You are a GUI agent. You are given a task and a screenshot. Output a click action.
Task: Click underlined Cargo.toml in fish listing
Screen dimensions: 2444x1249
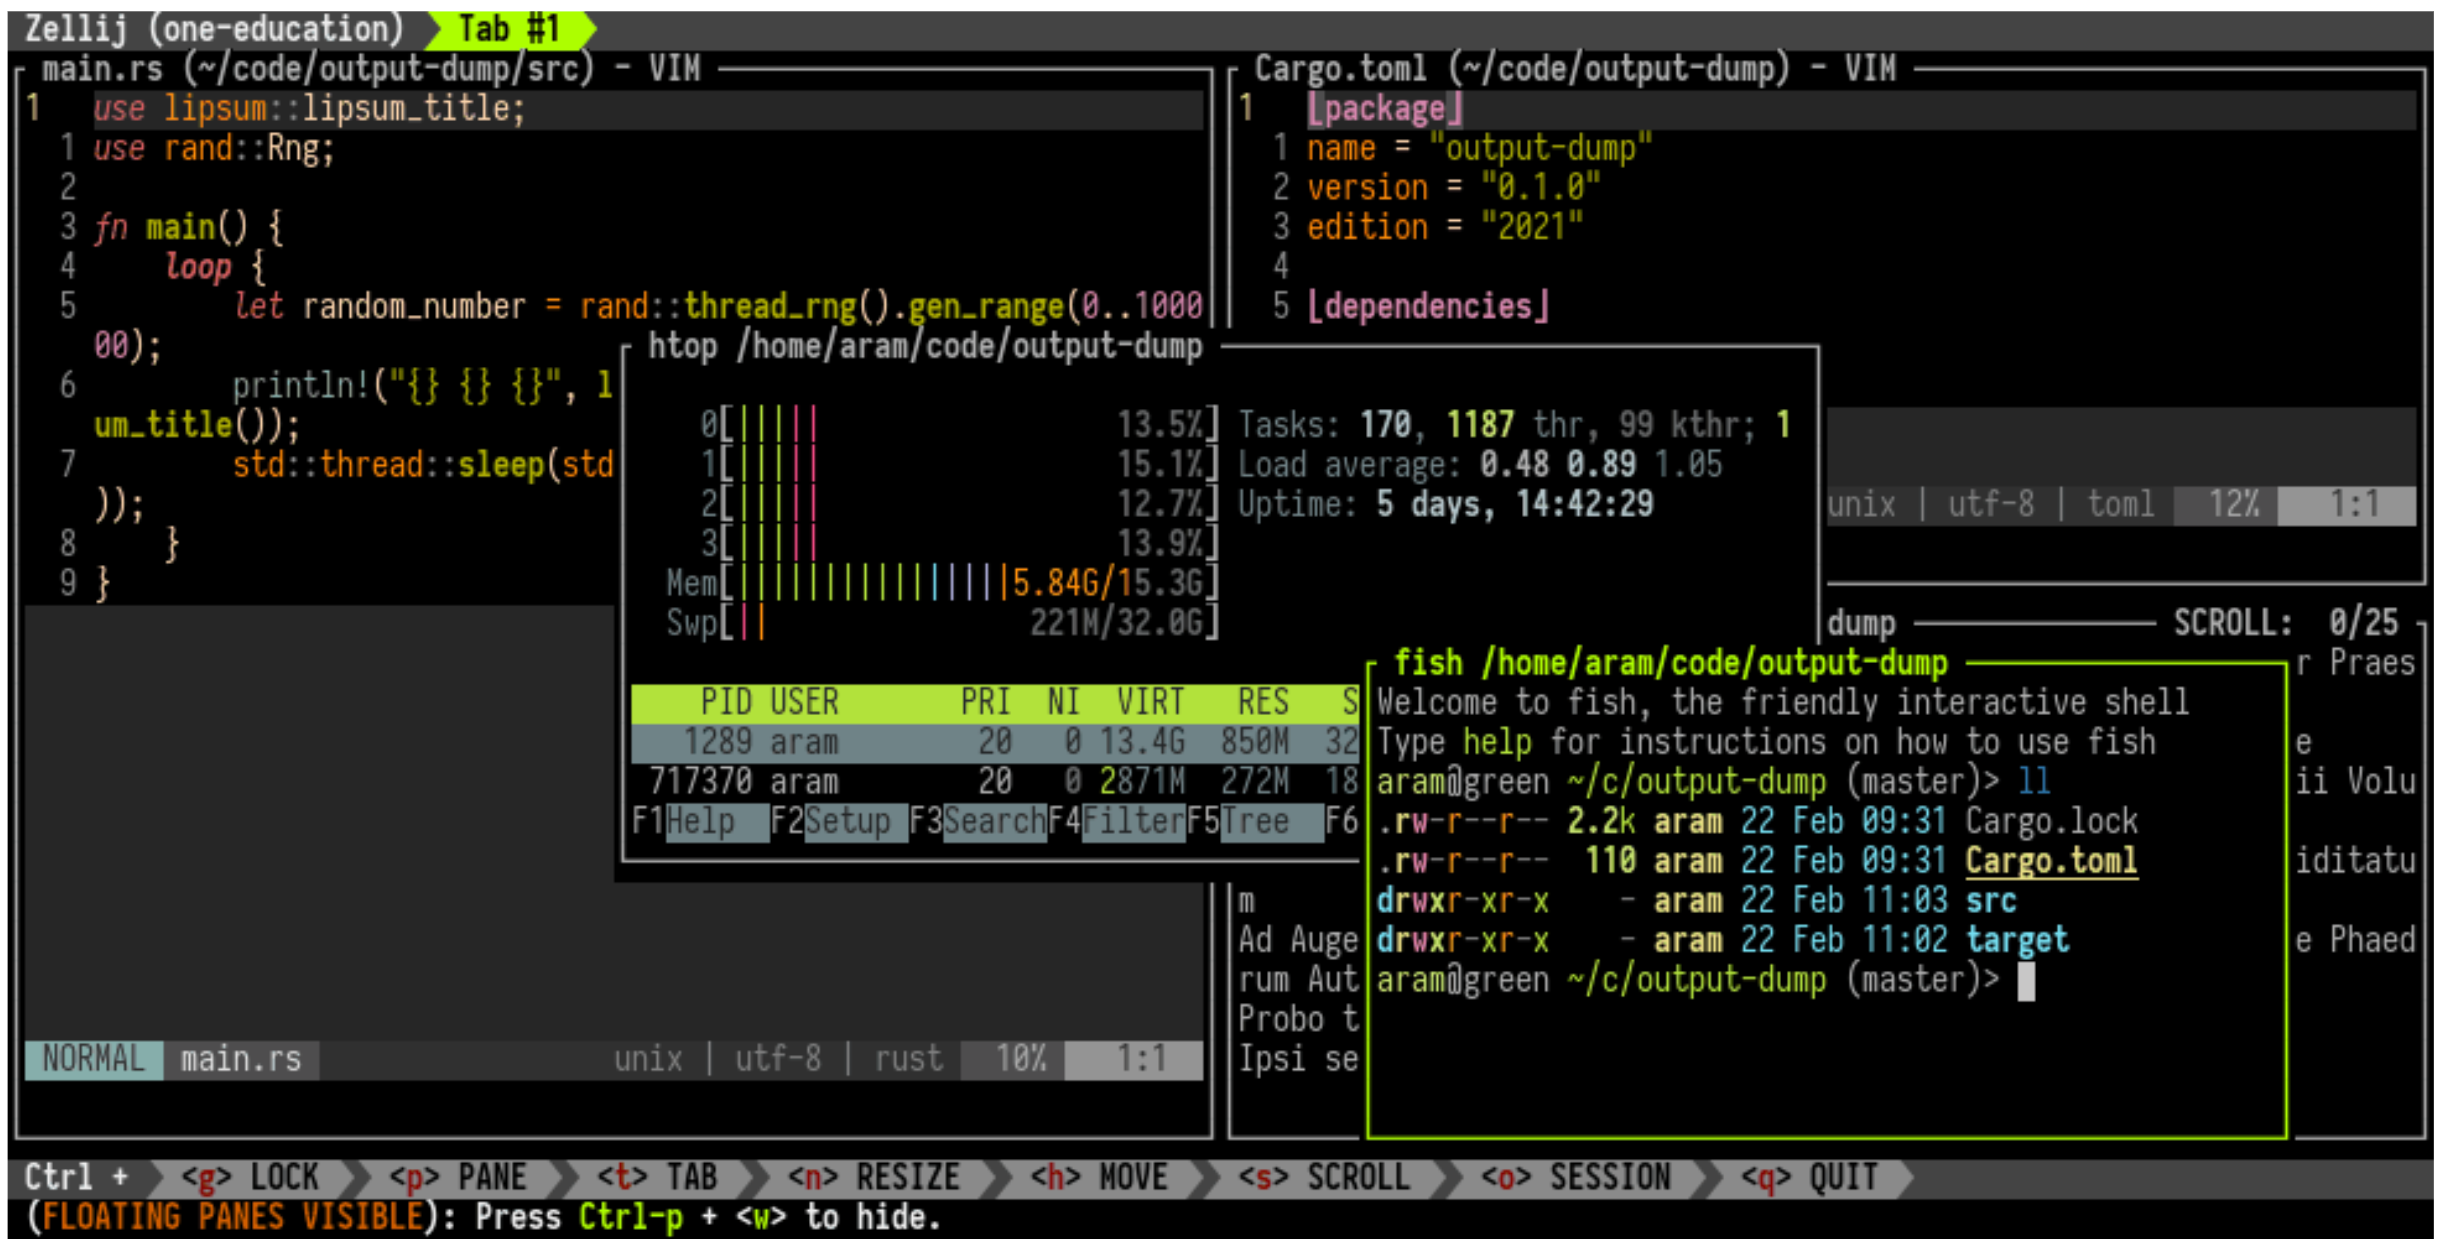(x=2051, y=862)
